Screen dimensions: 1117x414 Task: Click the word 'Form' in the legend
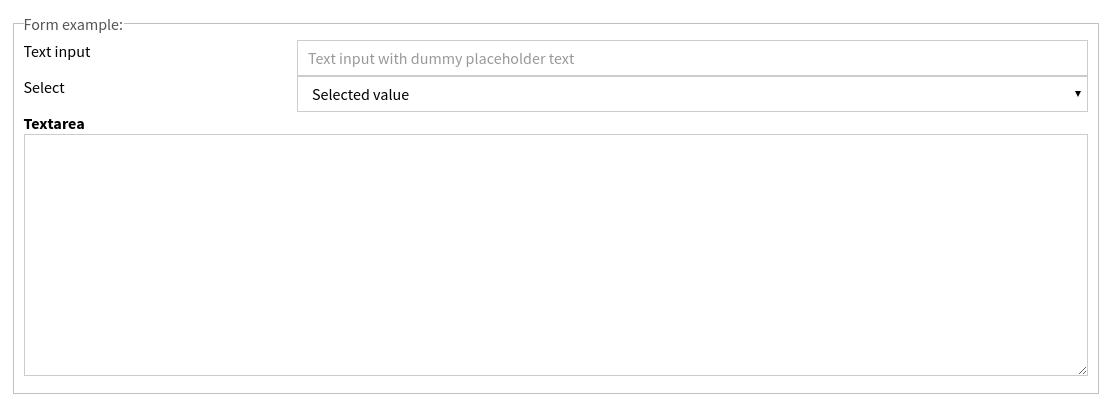coord(40,24)
